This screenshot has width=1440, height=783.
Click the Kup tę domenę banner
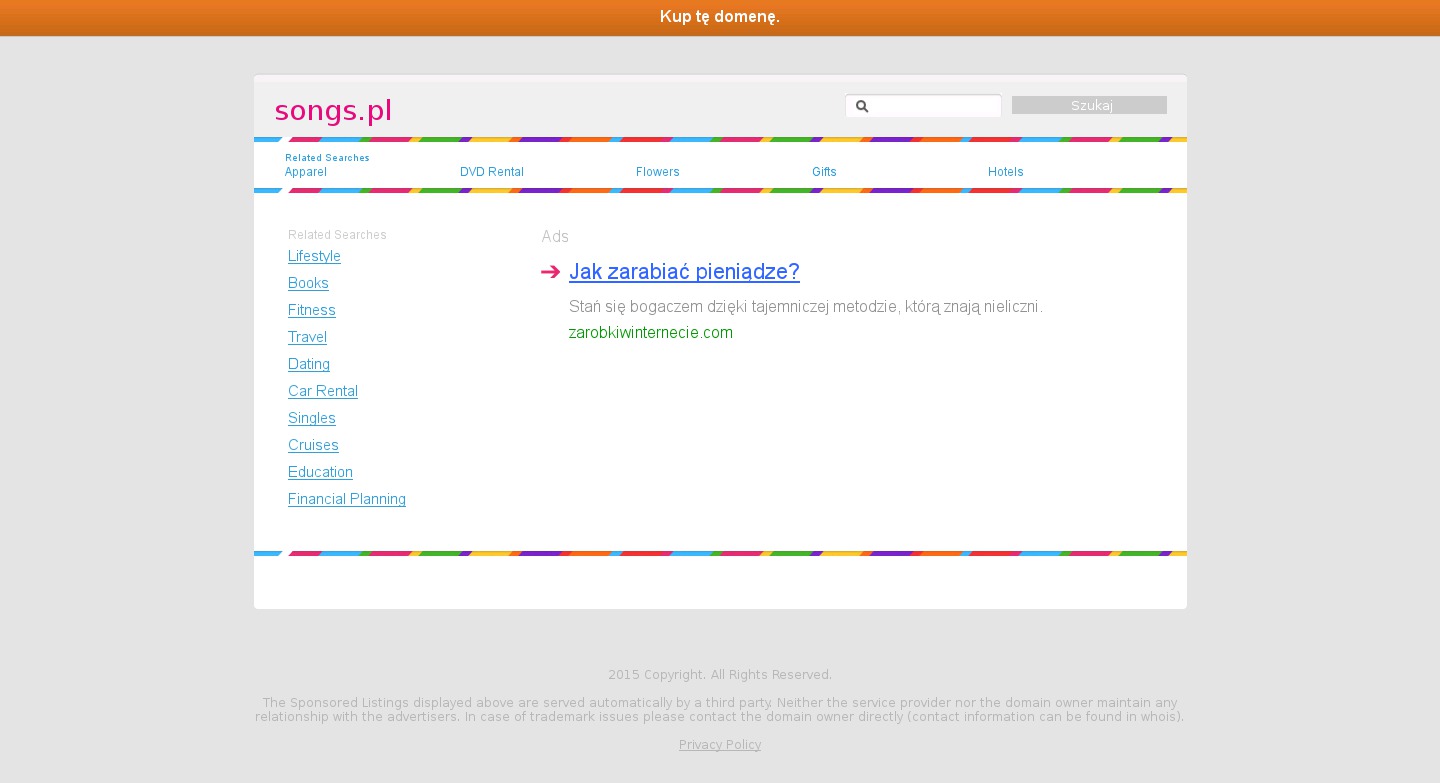pos(720,17)
